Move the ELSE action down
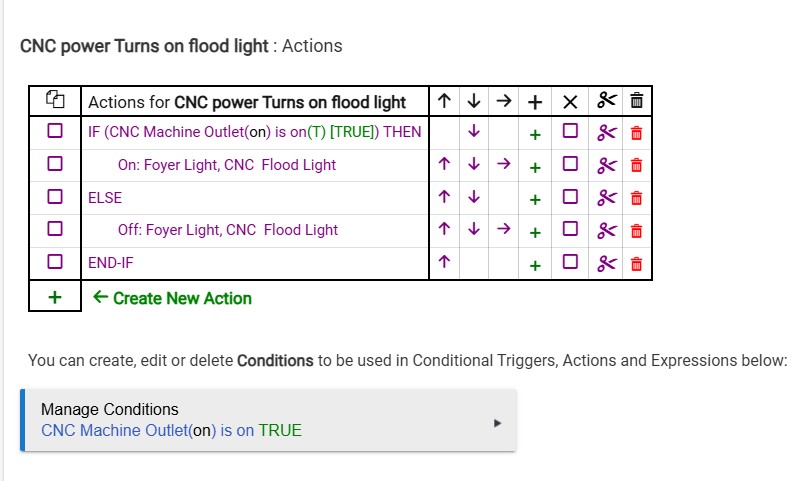 coord(474,198)
